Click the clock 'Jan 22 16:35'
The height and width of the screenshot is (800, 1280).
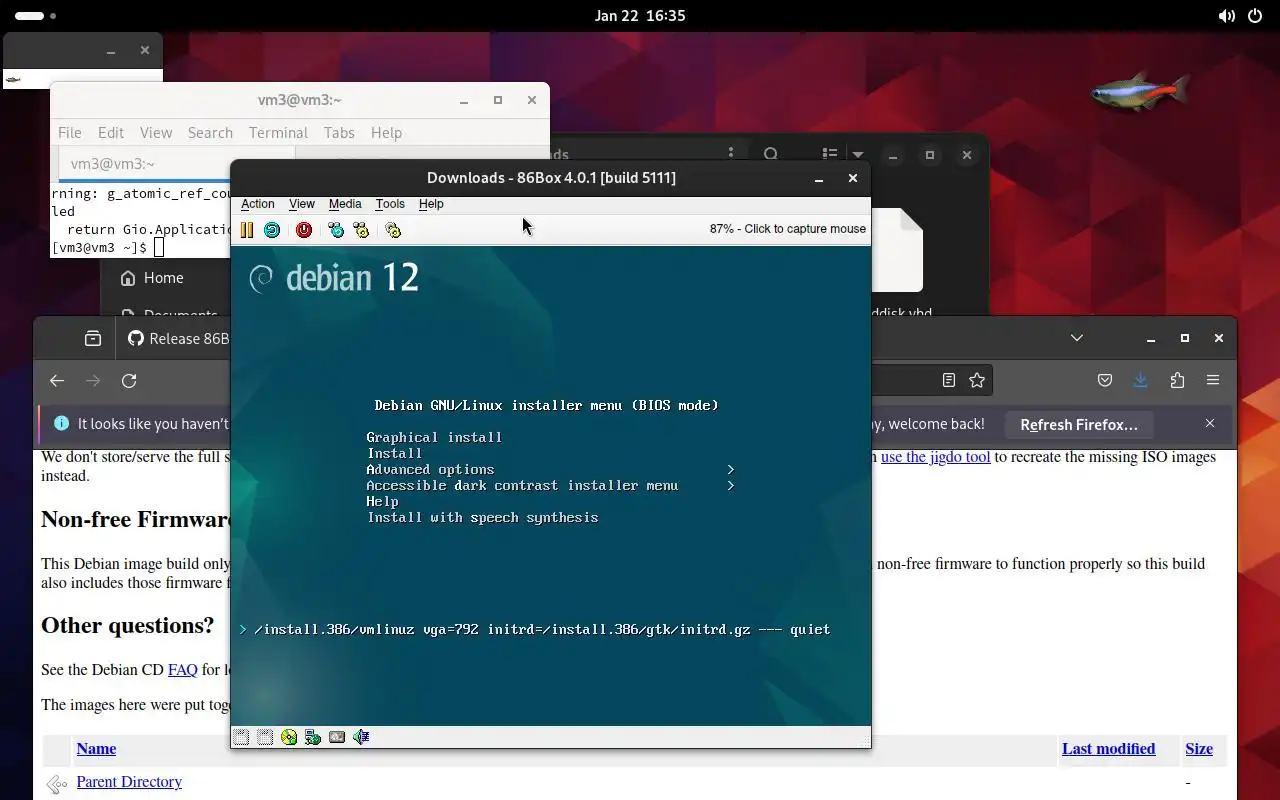[x=640, y=16]
